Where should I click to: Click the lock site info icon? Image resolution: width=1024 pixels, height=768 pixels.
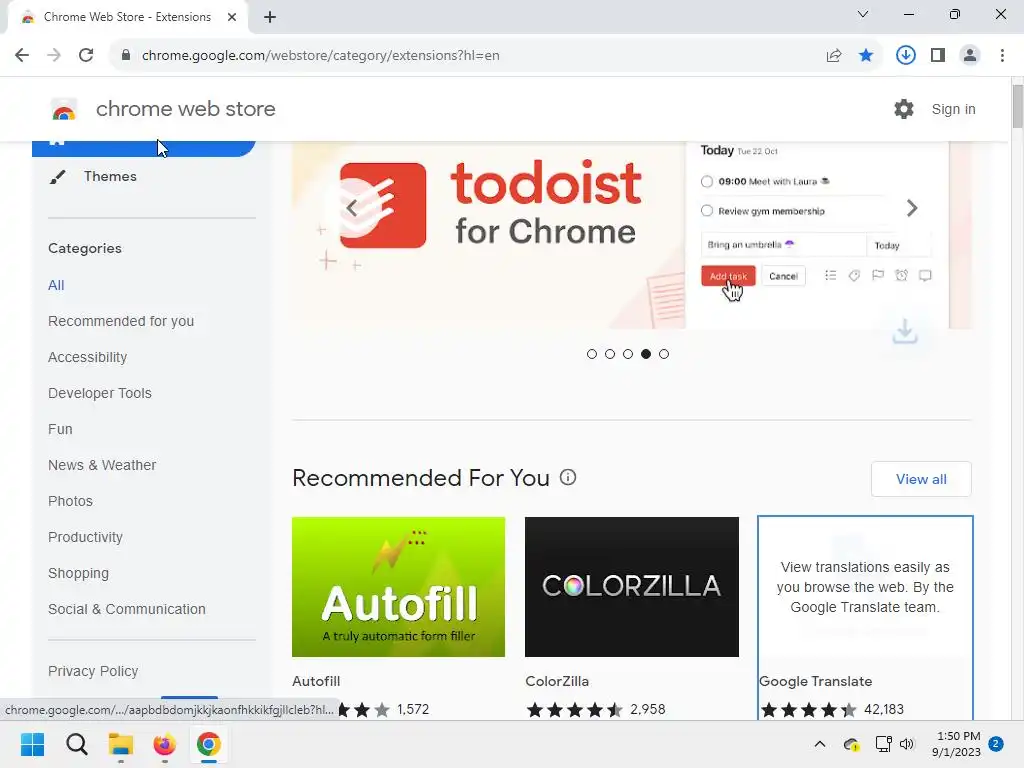(126, 55)
